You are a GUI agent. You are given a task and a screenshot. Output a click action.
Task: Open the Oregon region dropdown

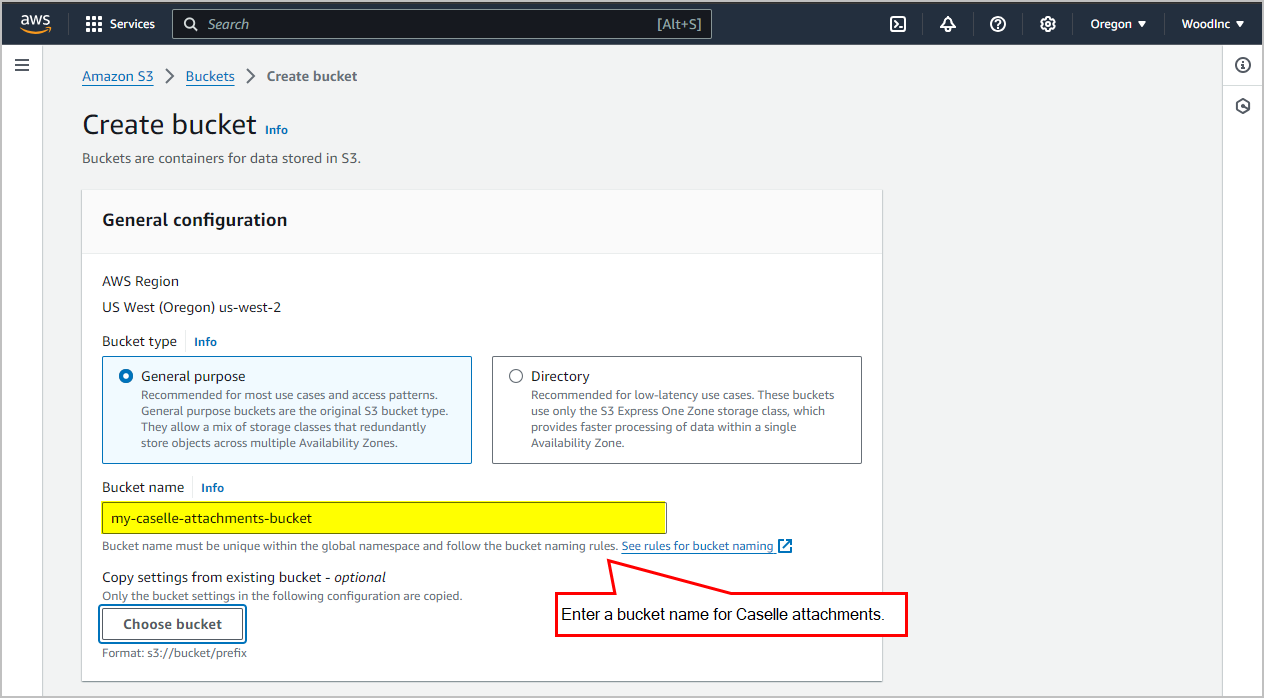point(1118,24)
